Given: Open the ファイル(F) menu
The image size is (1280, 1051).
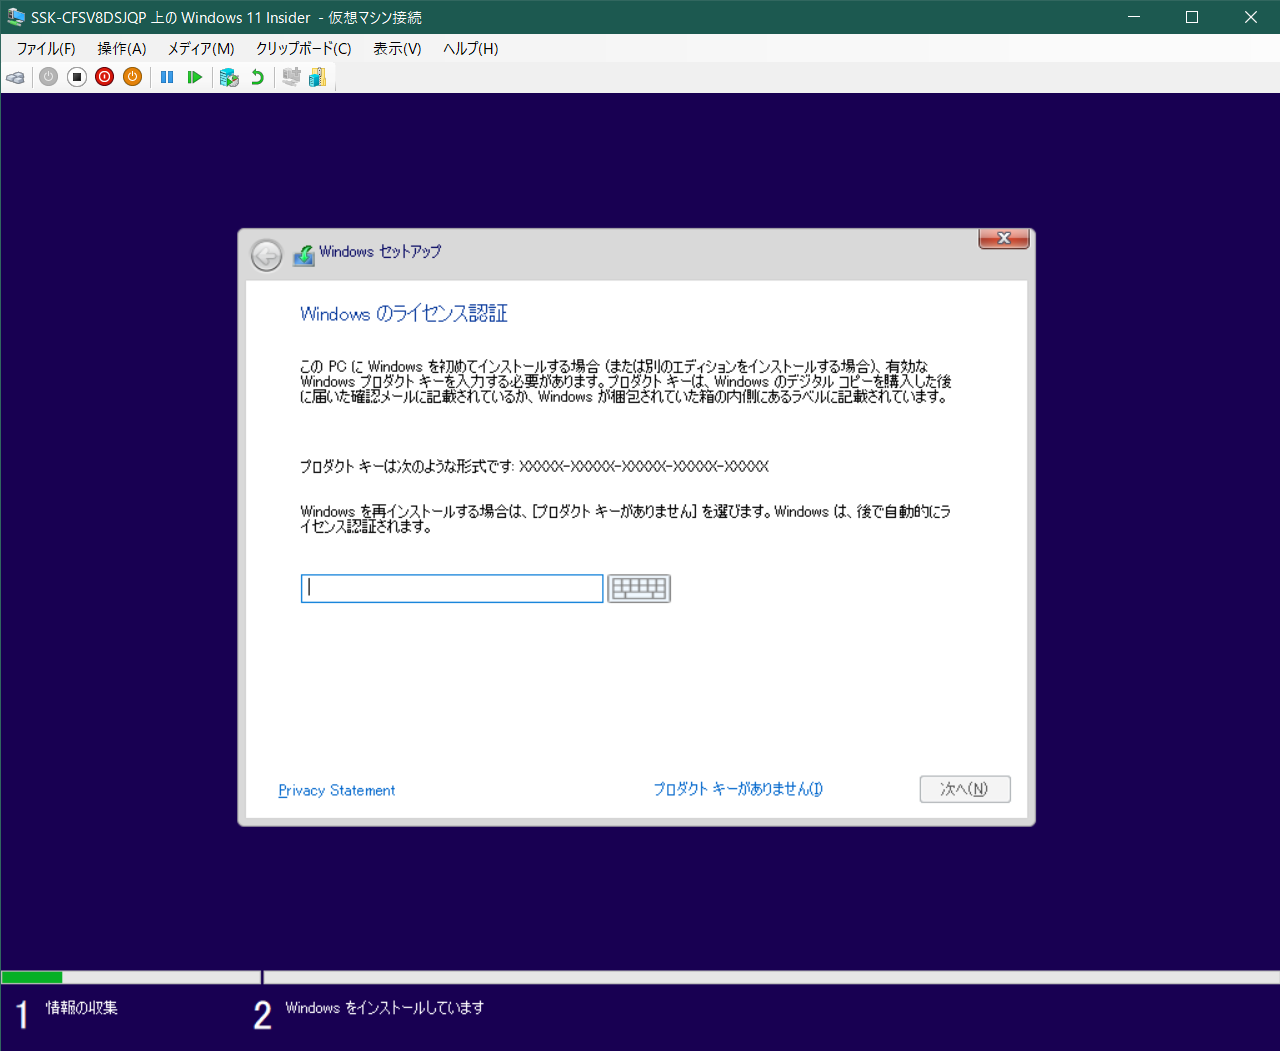Looking at the screenshot, I should [x=46, y=48].
